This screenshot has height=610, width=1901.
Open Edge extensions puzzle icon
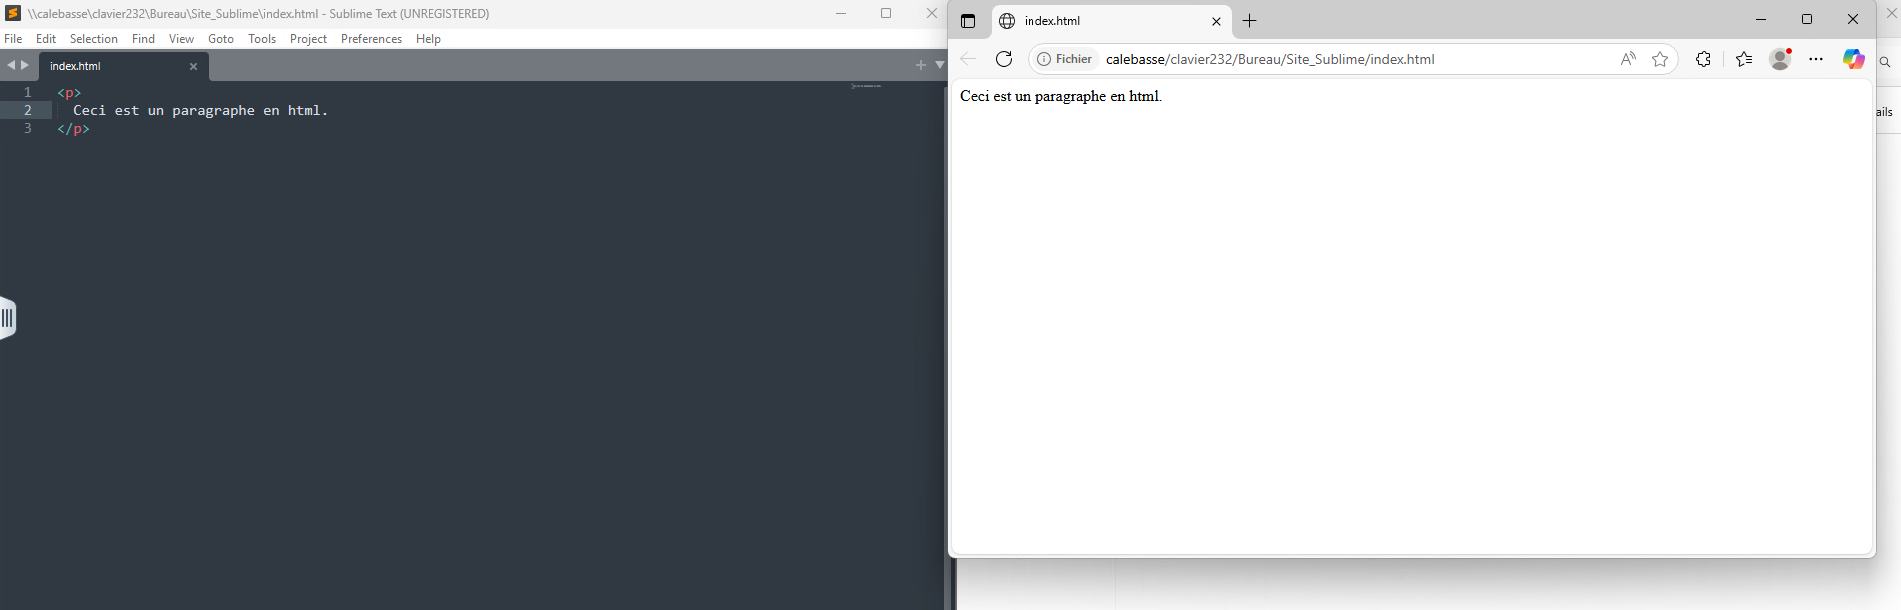click(1703, 59)
